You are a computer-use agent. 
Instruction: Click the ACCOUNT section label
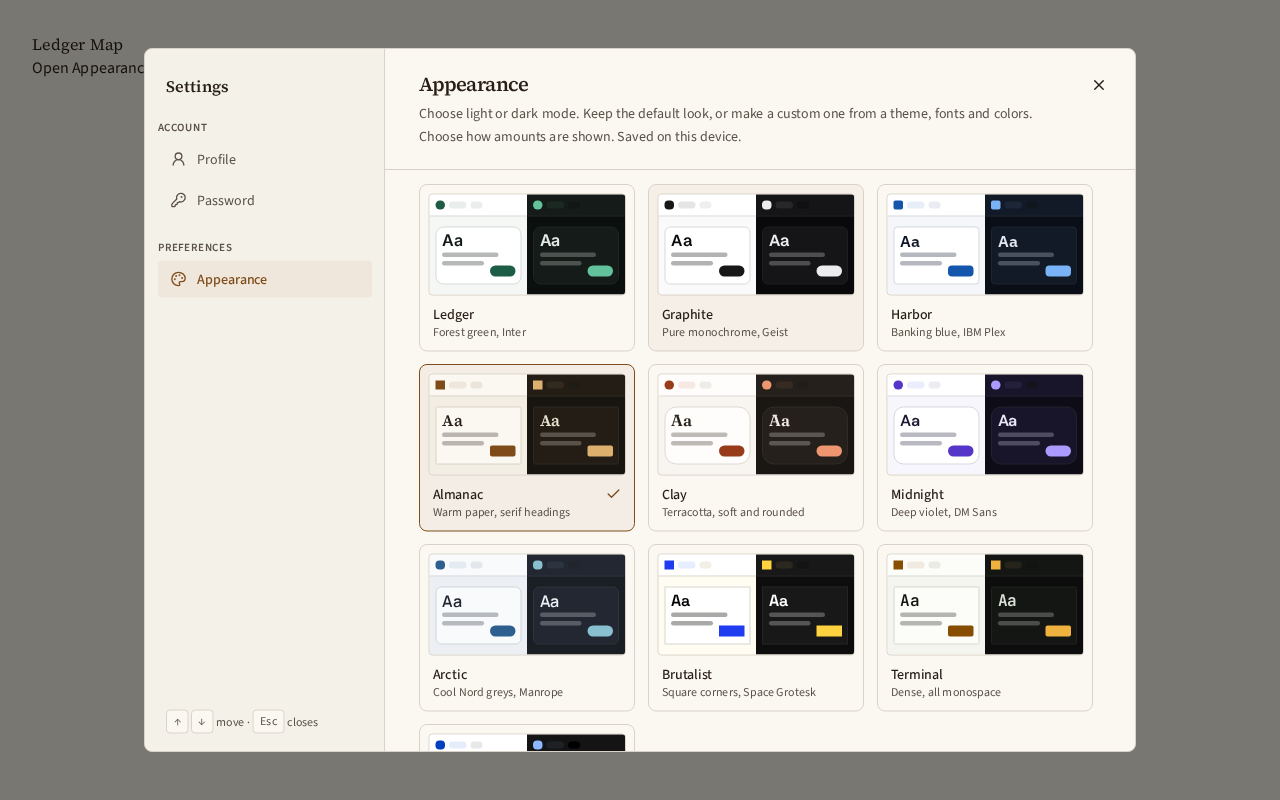(x=183, y=128)
